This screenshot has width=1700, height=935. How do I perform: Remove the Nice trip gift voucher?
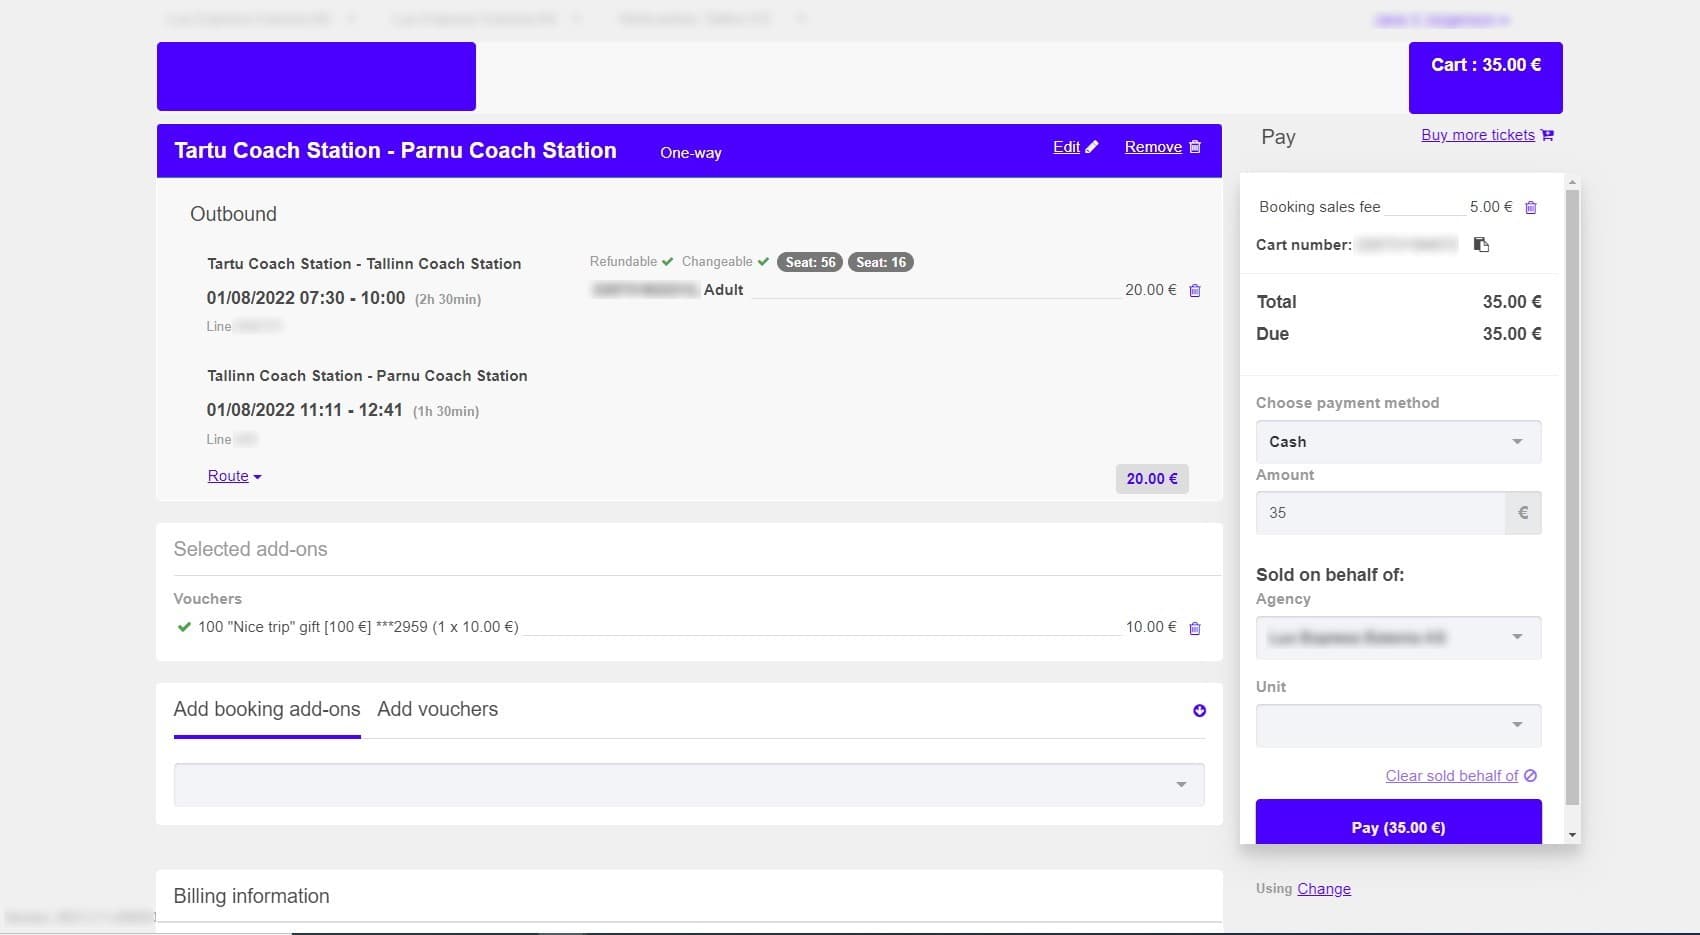pyautogui.click(x=1194, y=629)
